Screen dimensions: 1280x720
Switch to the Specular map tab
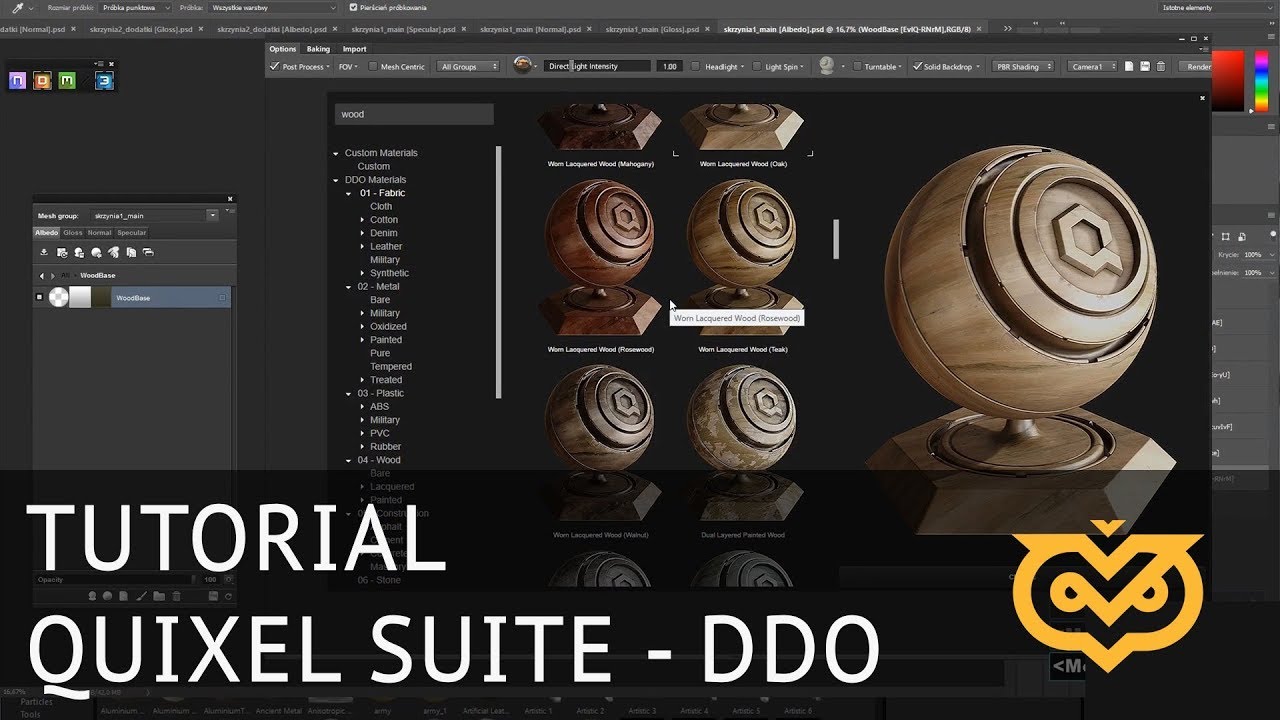click(131, 233)
